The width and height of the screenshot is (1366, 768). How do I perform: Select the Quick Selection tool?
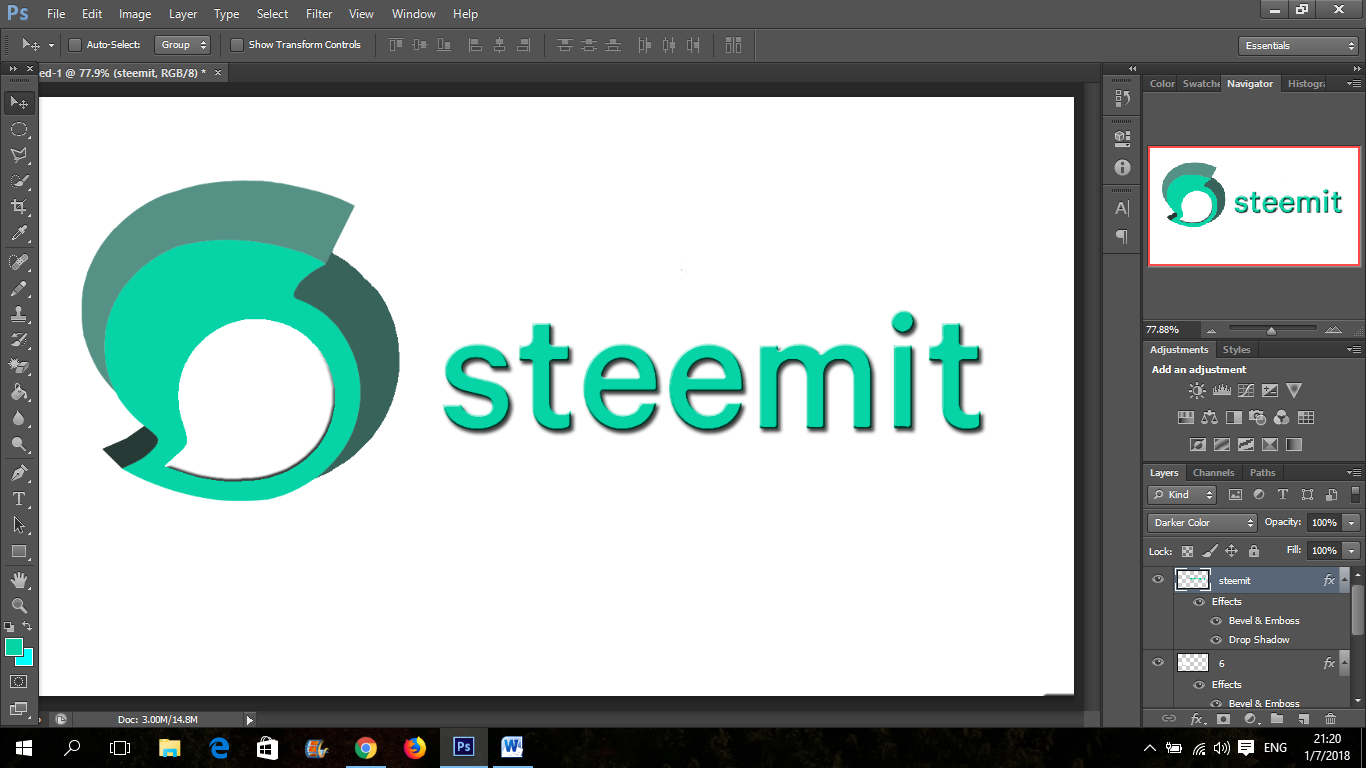coord(19,181)
